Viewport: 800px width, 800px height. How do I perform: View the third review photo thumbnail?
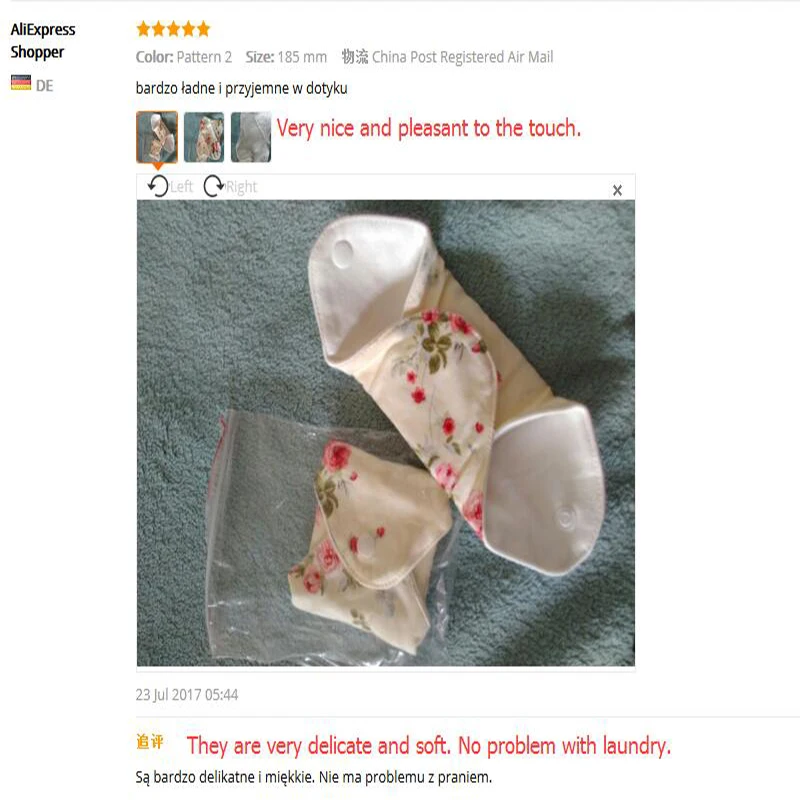click(251, 137)
